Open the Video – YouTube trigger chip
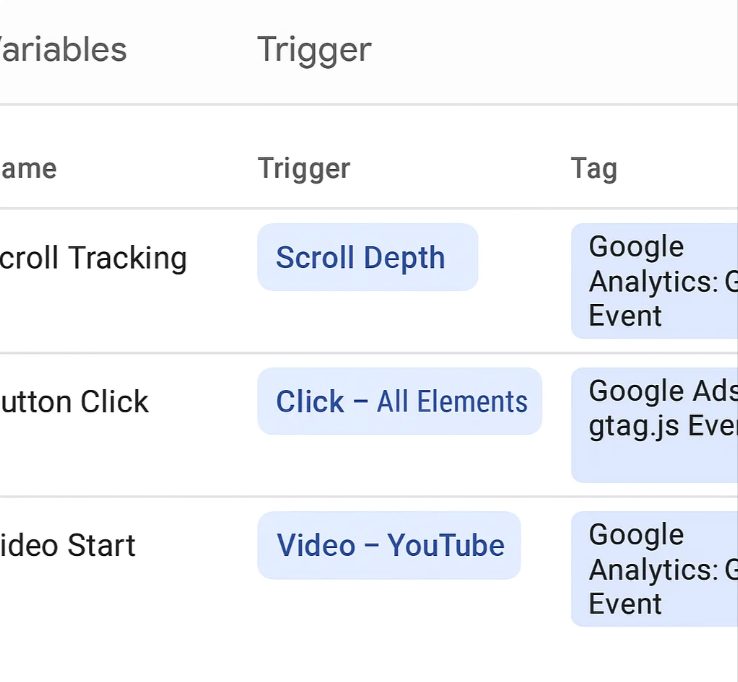 pos(389,546)
